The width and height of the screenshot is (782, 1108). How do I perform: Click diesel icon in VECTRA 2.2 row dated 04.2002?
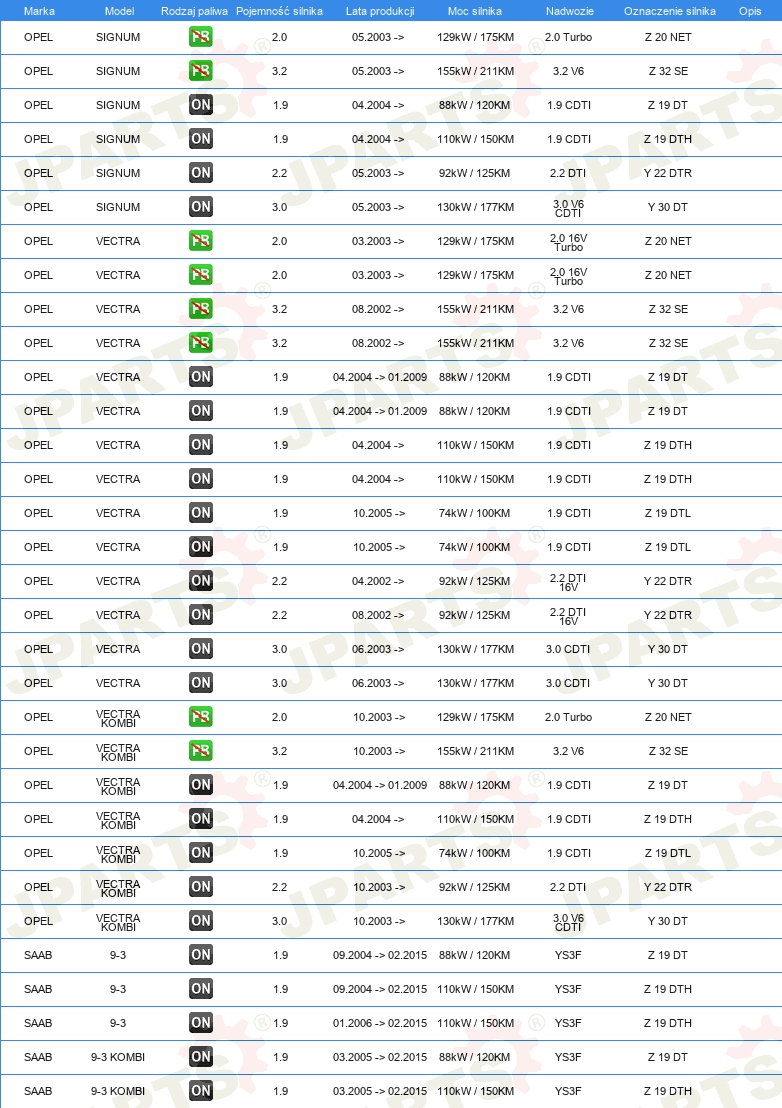coord(201,581)
